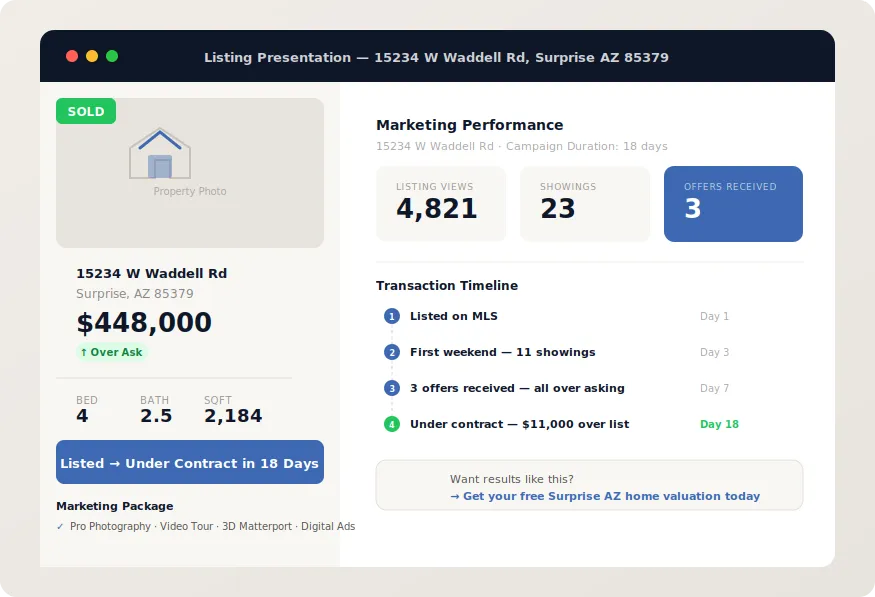Click the Listed → Under Contract in 18 Days button
This screenshot has height=597, width=875.
click(x=190, y=462)
